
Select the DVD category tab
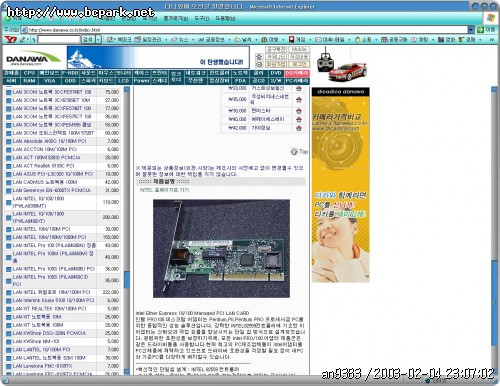[276, 73]
